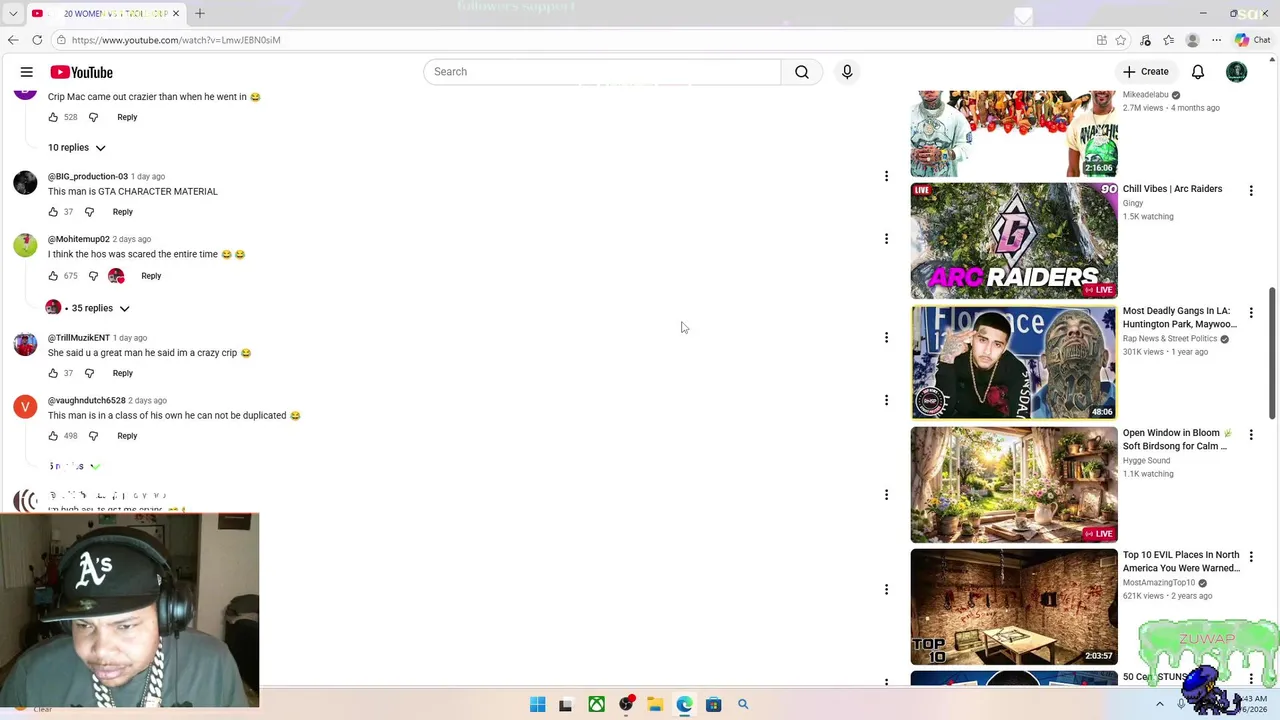The image size is (1280, 720).
Task: Reply to the Crip Mac crazier comment
Action: 127,117
